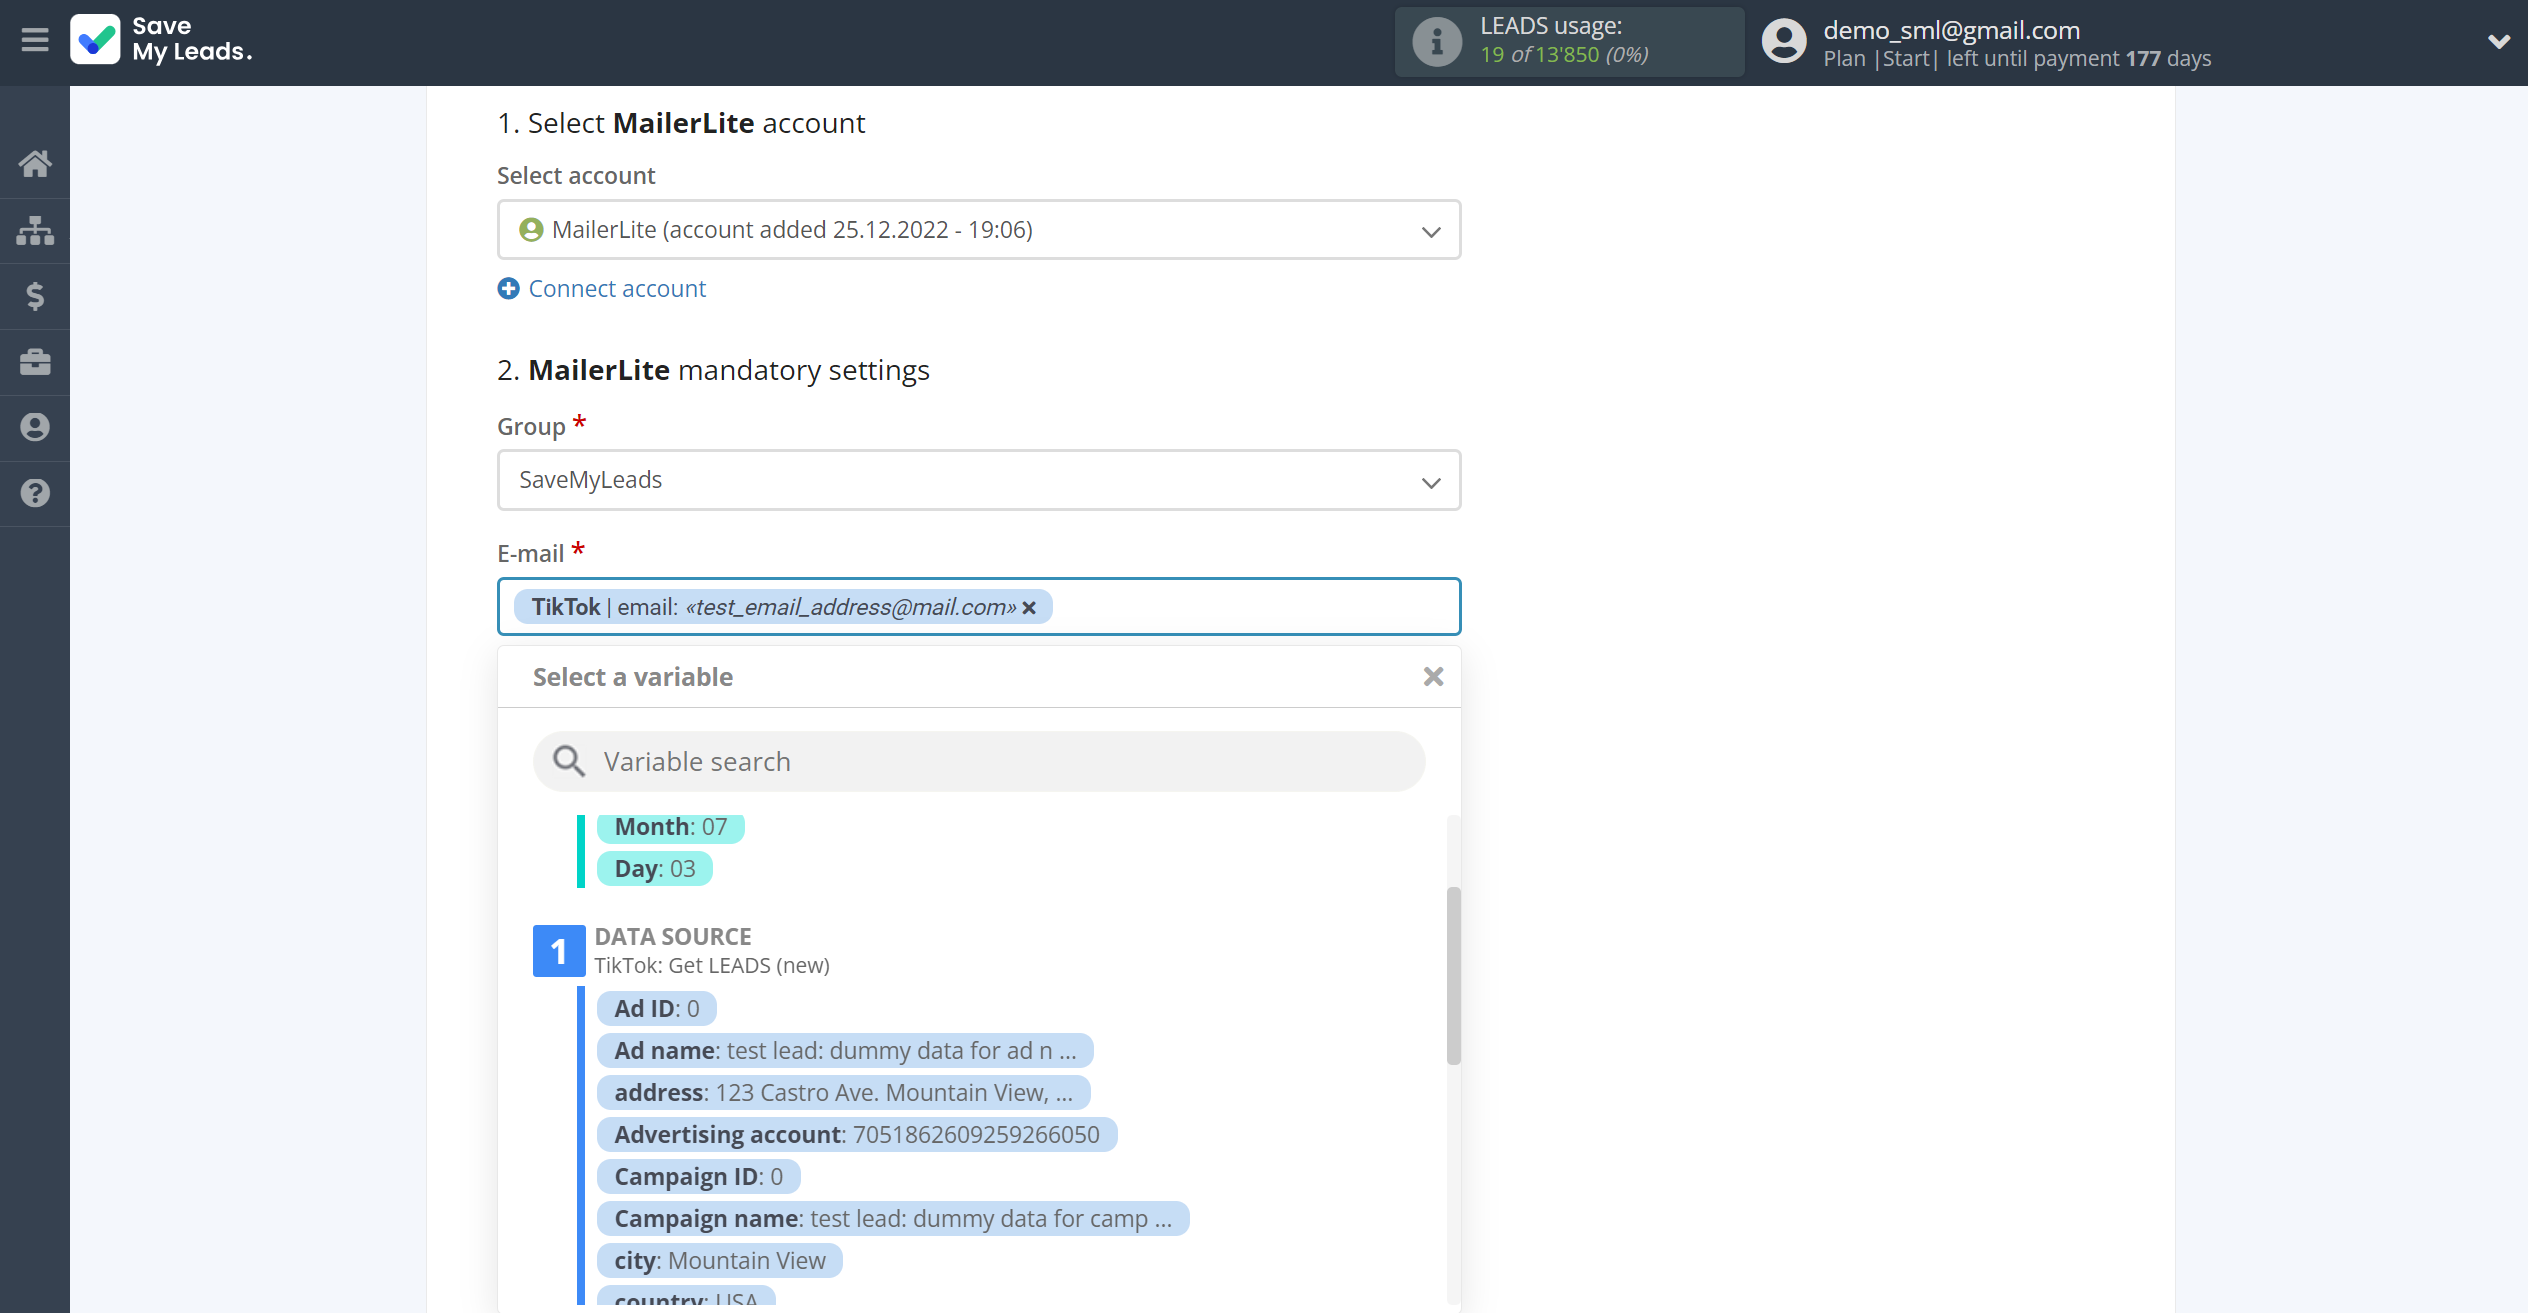Select the Campaign name variable
The width and height of the screenshot is (2528, 1313).
pos(893,1219)
